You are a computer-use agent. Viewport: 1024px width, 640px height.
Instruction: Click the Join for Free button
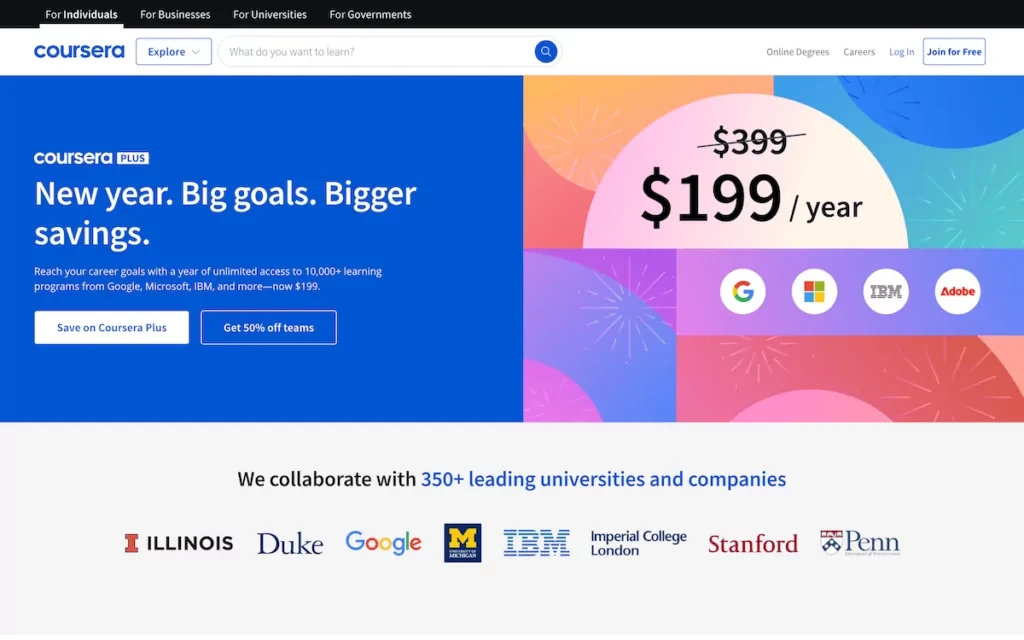tap(954, 52)
